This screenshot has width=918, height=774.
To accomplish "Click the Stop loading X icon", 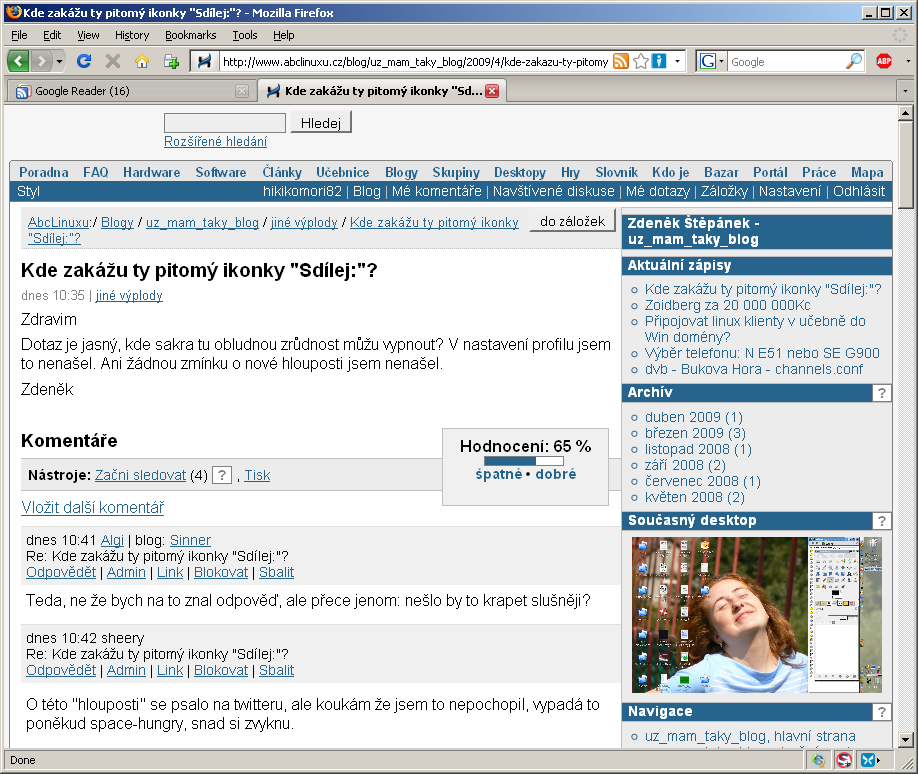I will click(112, 61).
